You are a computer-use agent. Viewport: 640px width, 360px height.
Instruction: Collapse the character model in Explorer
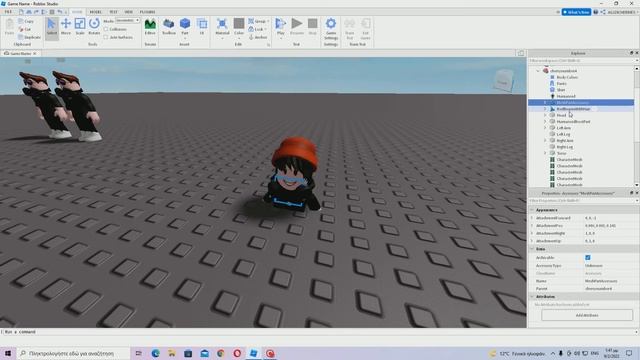click(x=538, y=71)
